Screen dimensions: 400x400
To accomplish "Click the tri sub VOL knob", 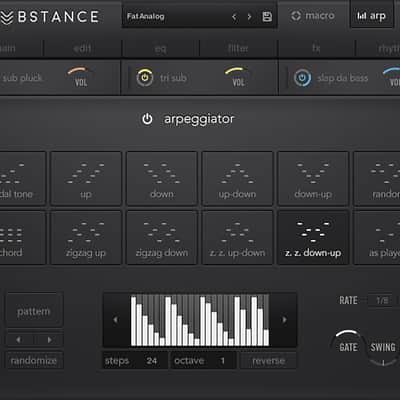I will tap(238, 77).
